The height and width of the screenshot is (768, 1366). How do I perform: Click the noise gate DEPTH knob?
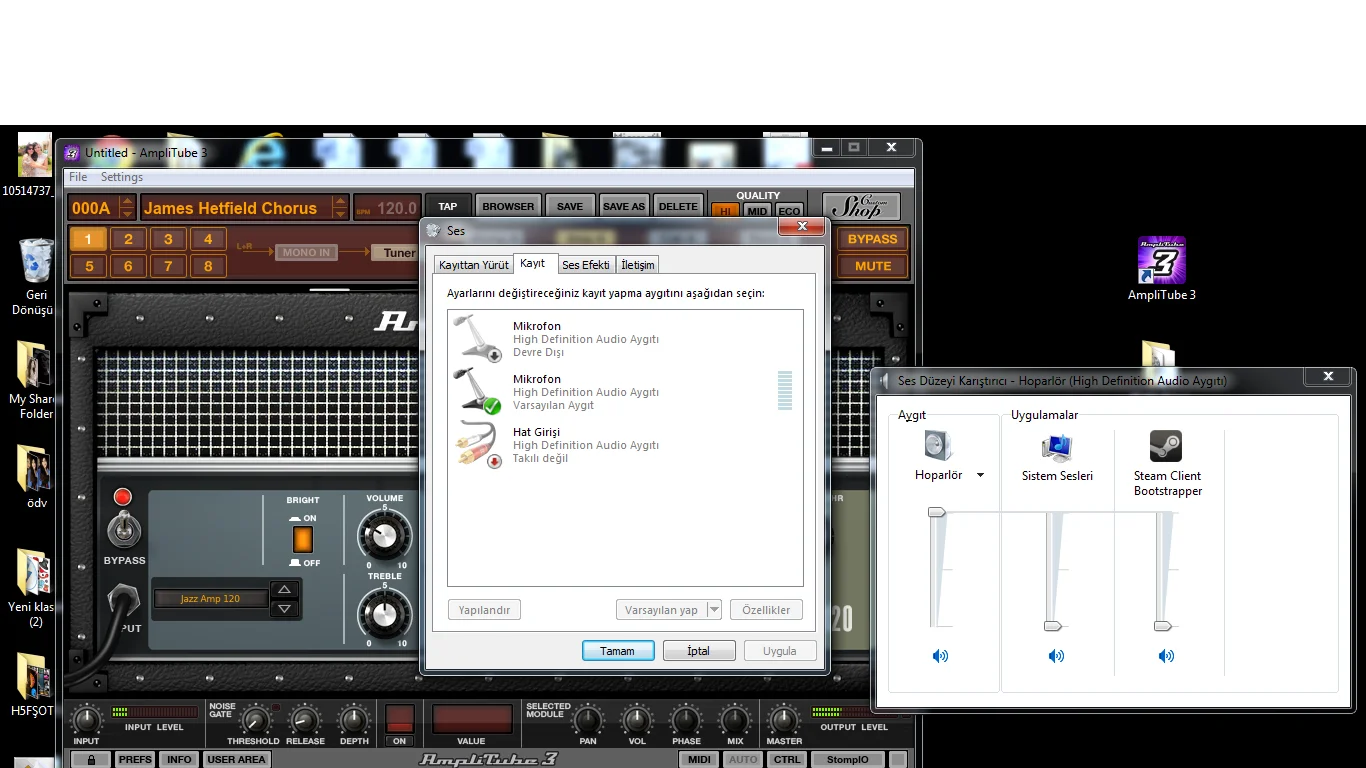click(x=354, y=720)
